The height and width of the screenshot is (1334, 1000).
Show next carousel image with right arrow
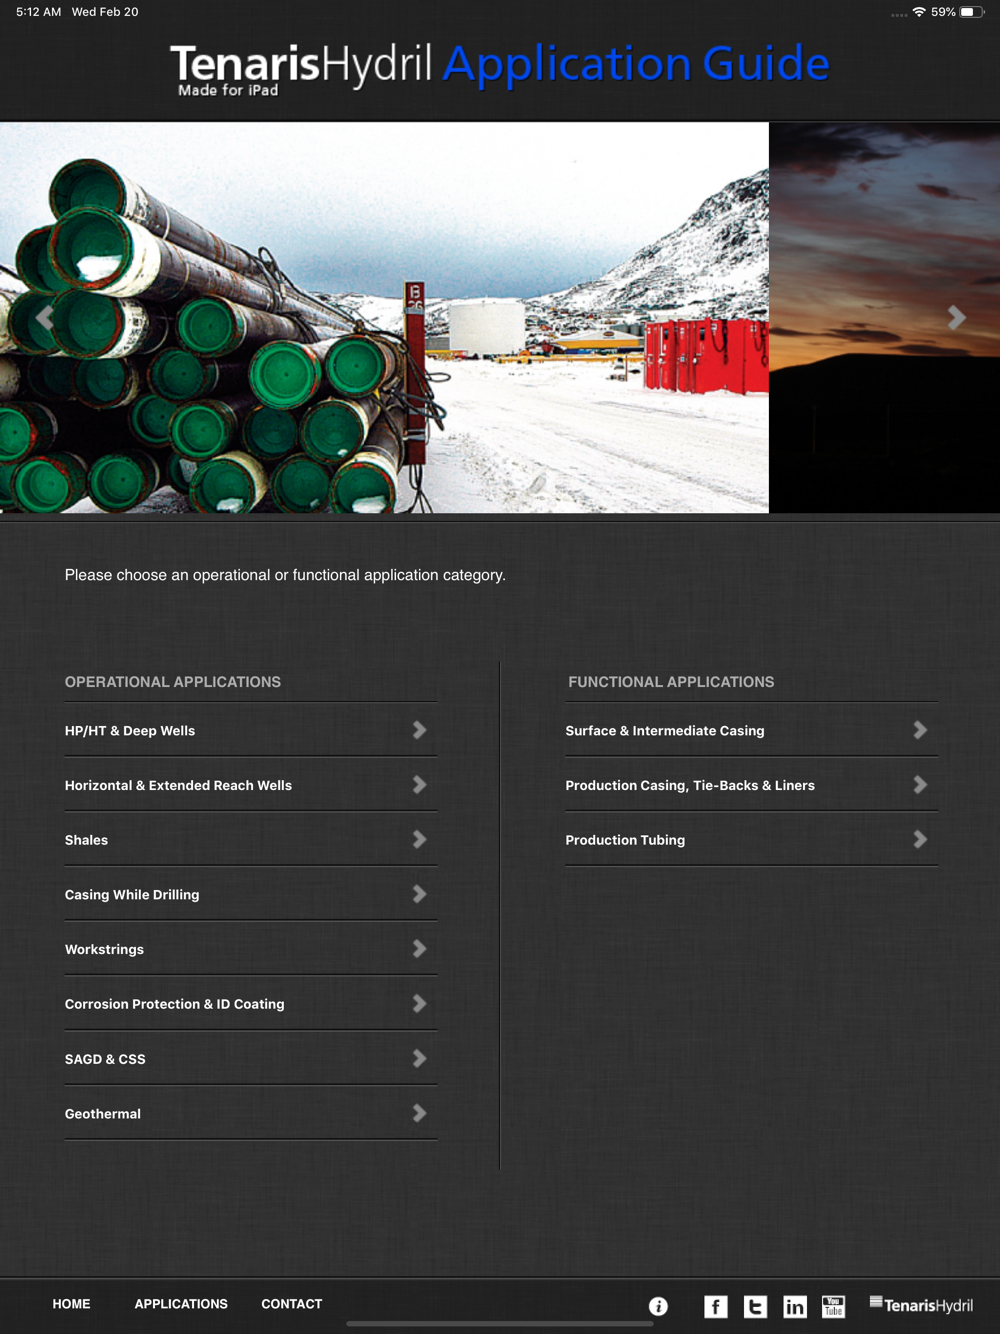click(x=957, y=318)
